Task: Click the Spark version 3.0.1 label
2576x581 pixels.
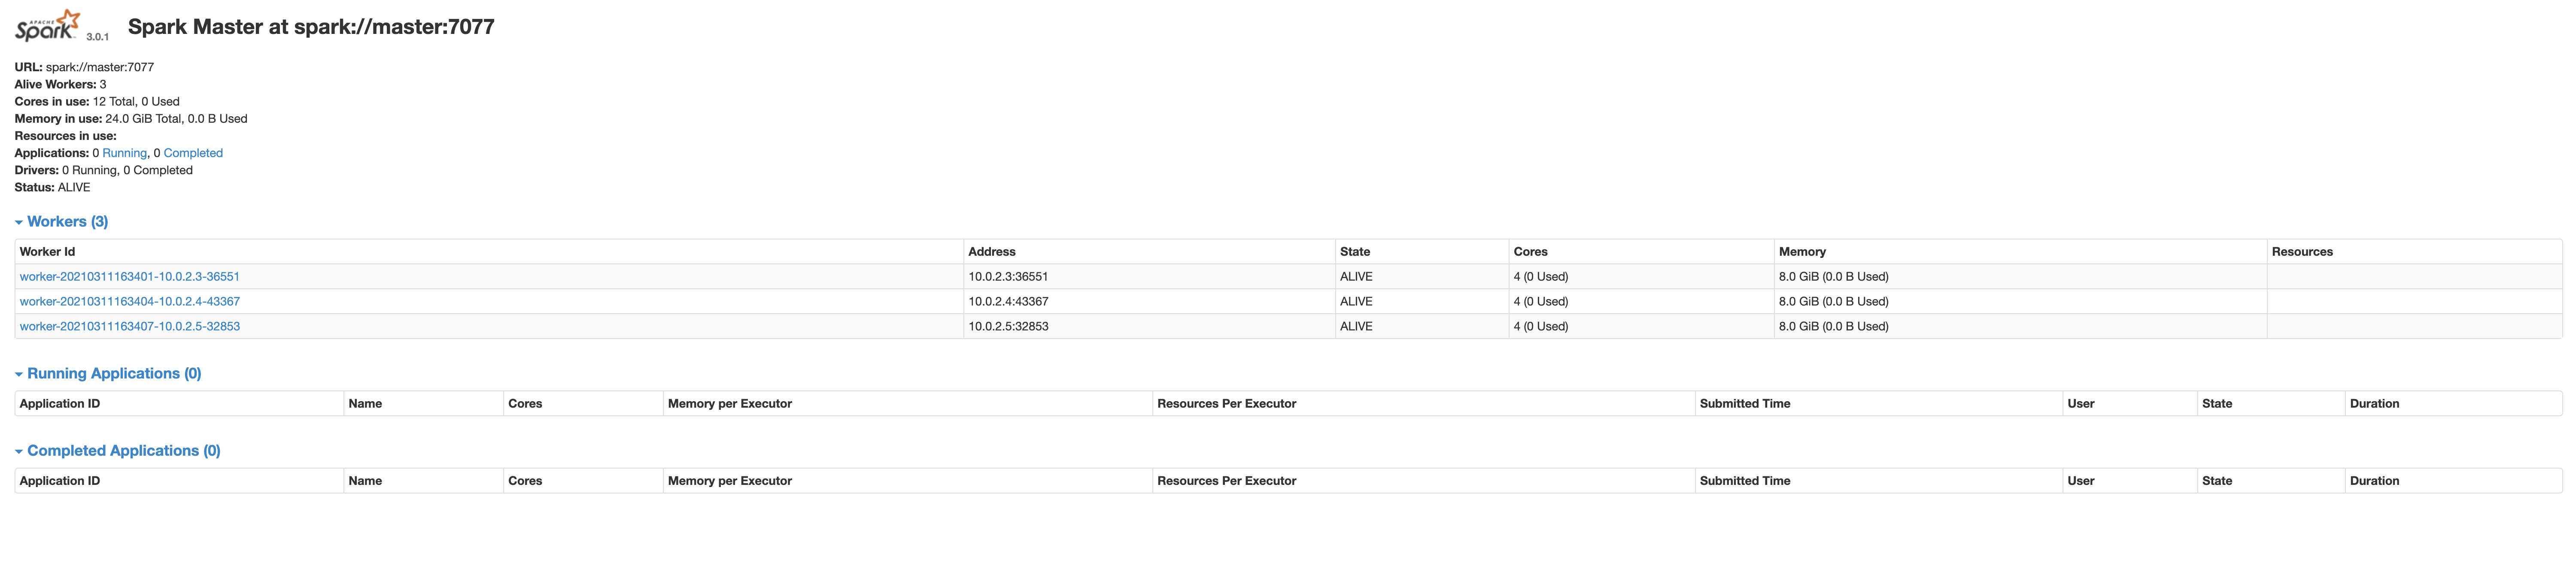Action: point(97,37)
